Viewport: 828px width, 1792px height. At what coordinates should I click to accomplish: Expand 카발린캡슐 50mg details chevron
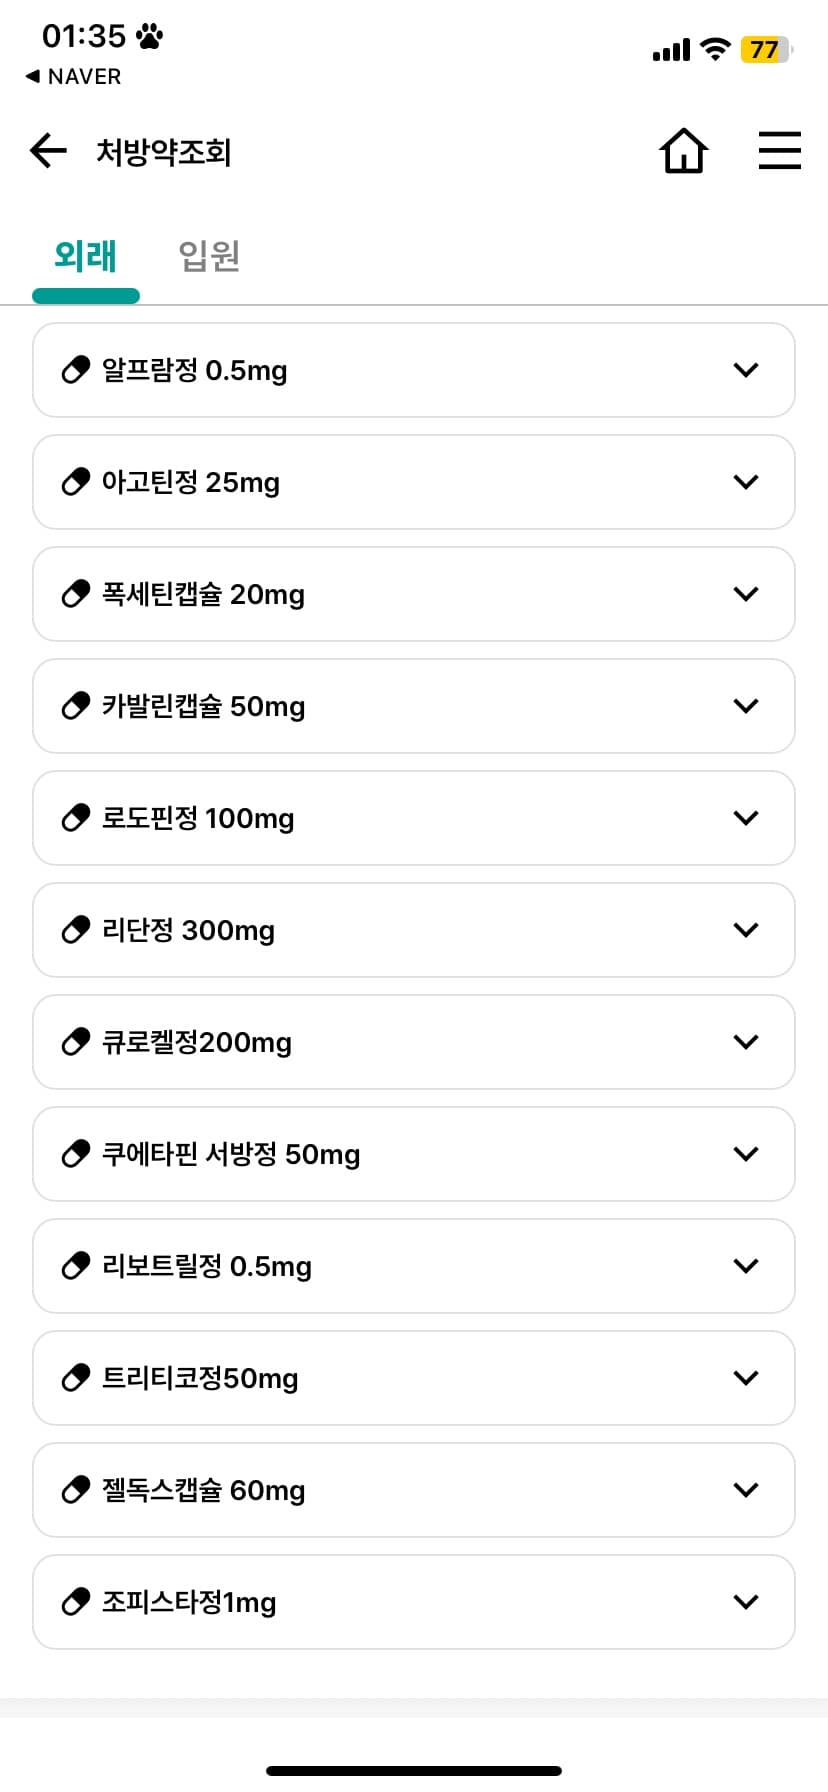click(746, 706)
